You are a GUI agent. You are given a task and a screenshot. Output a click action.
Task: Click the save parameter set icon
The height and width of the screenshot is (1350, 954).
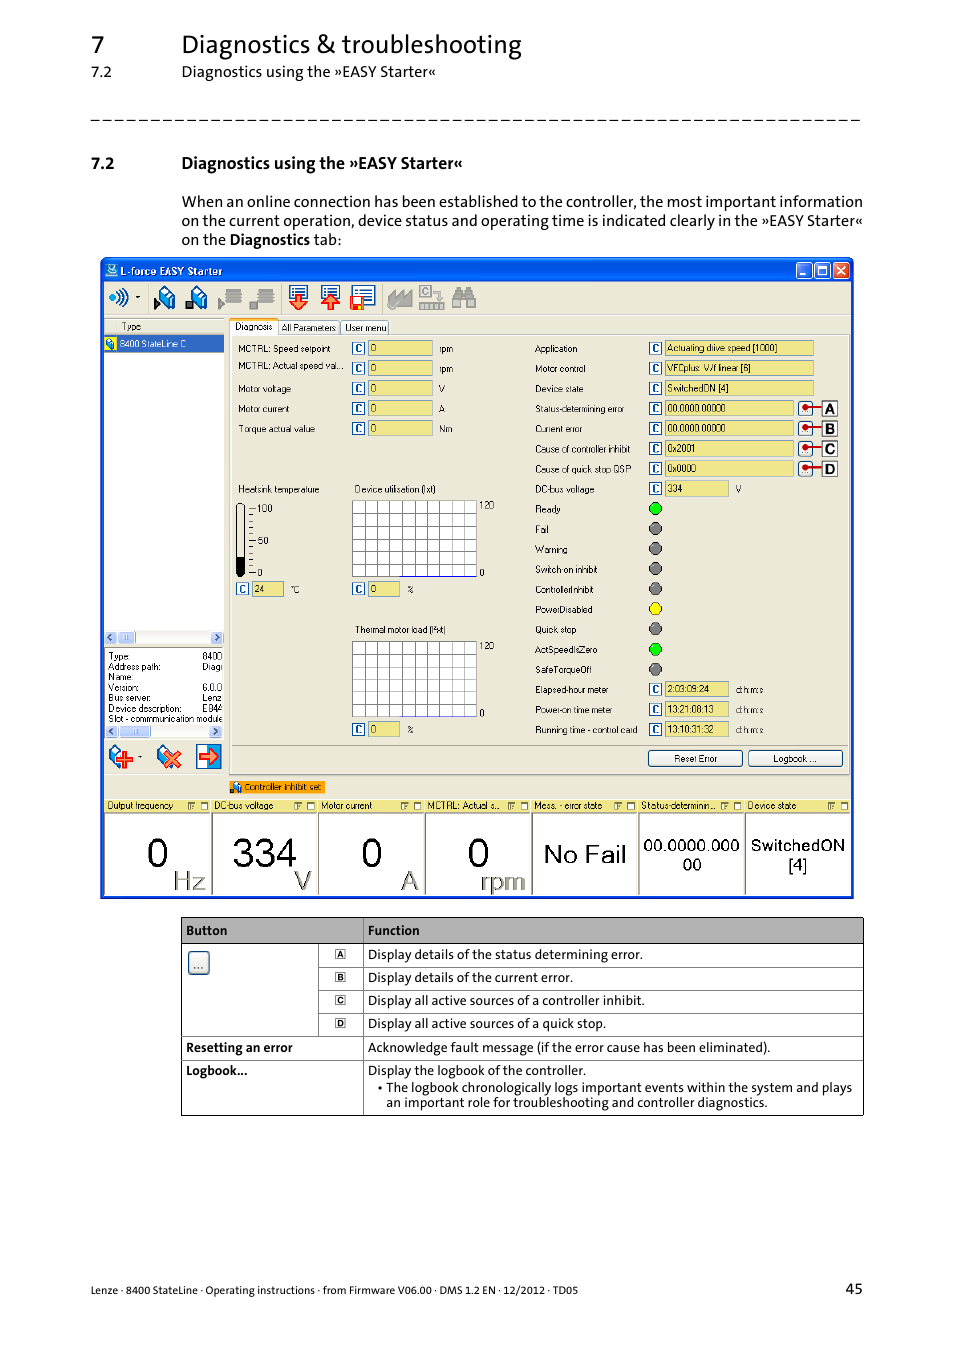point(362,297)
